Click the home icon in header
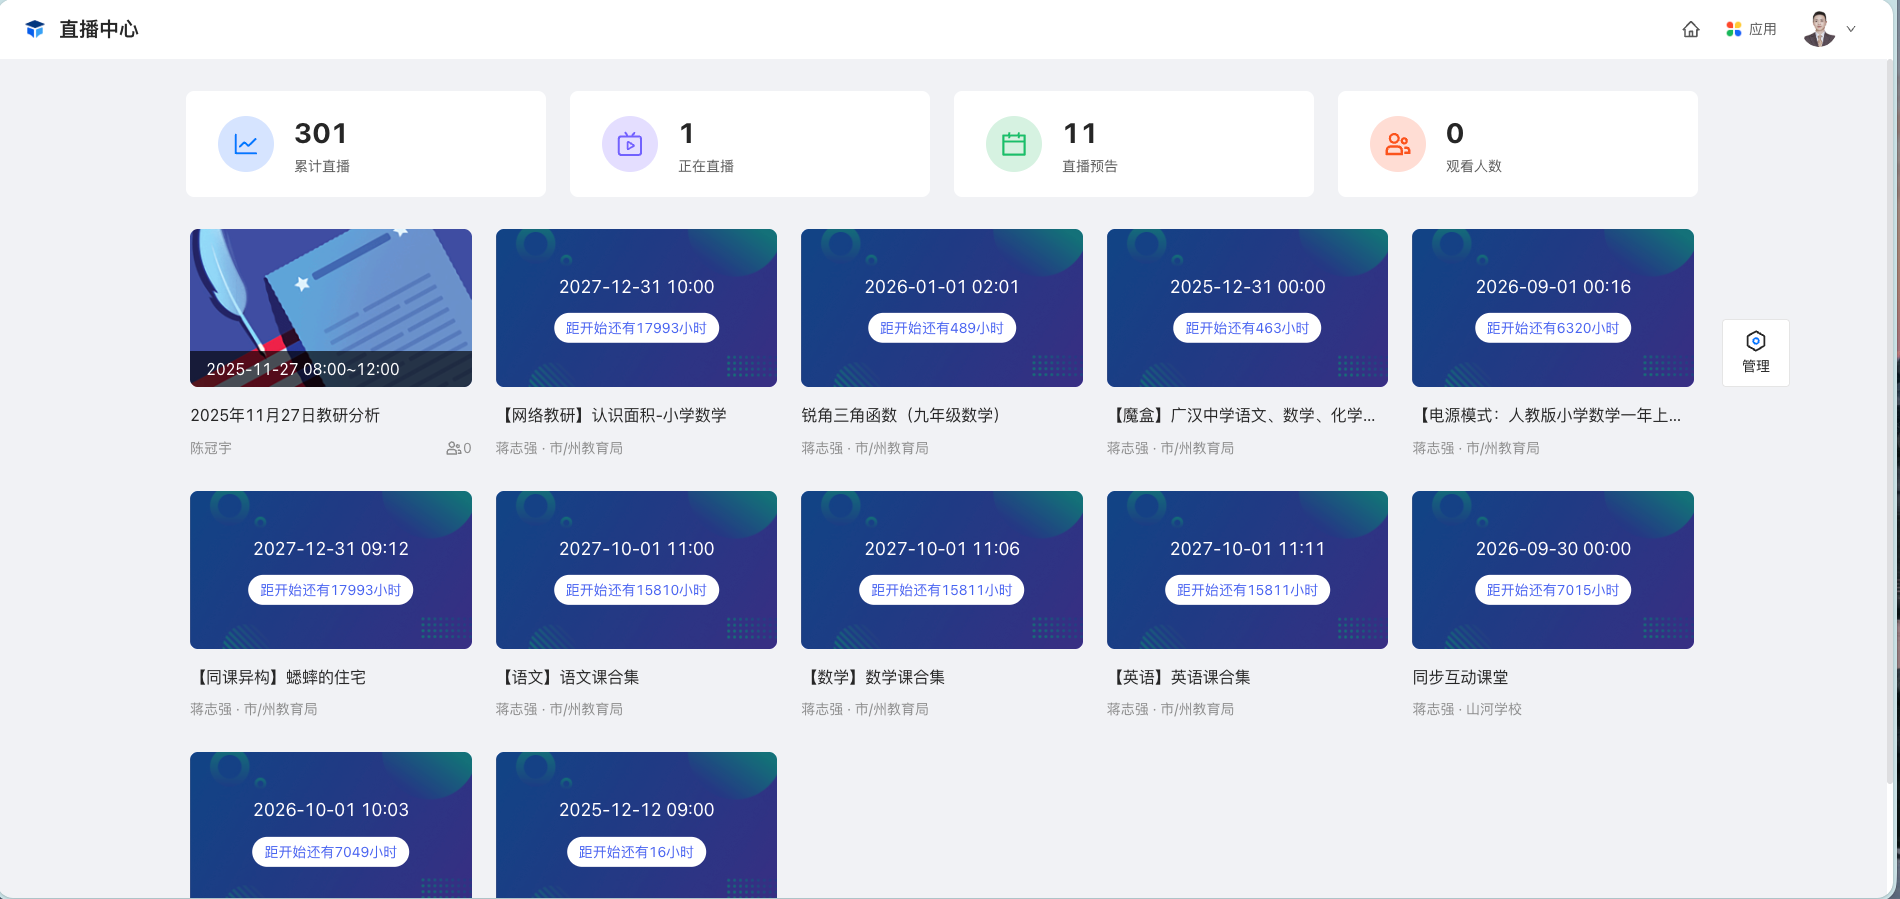 click(1691, 30)
